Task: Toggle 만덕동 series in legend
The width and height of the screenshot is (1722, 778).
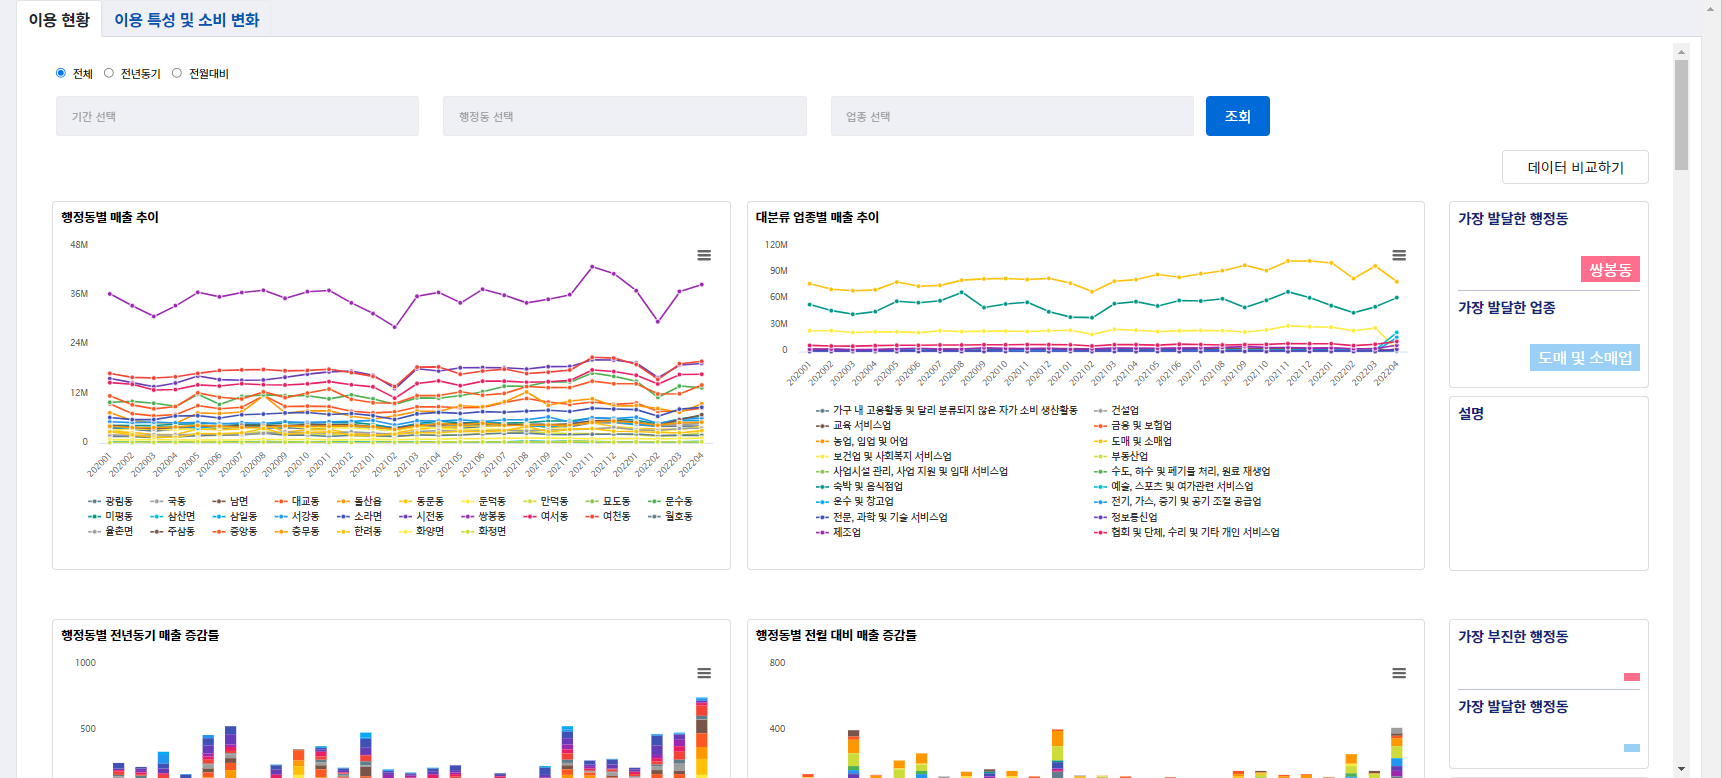Action: point(546,501)
